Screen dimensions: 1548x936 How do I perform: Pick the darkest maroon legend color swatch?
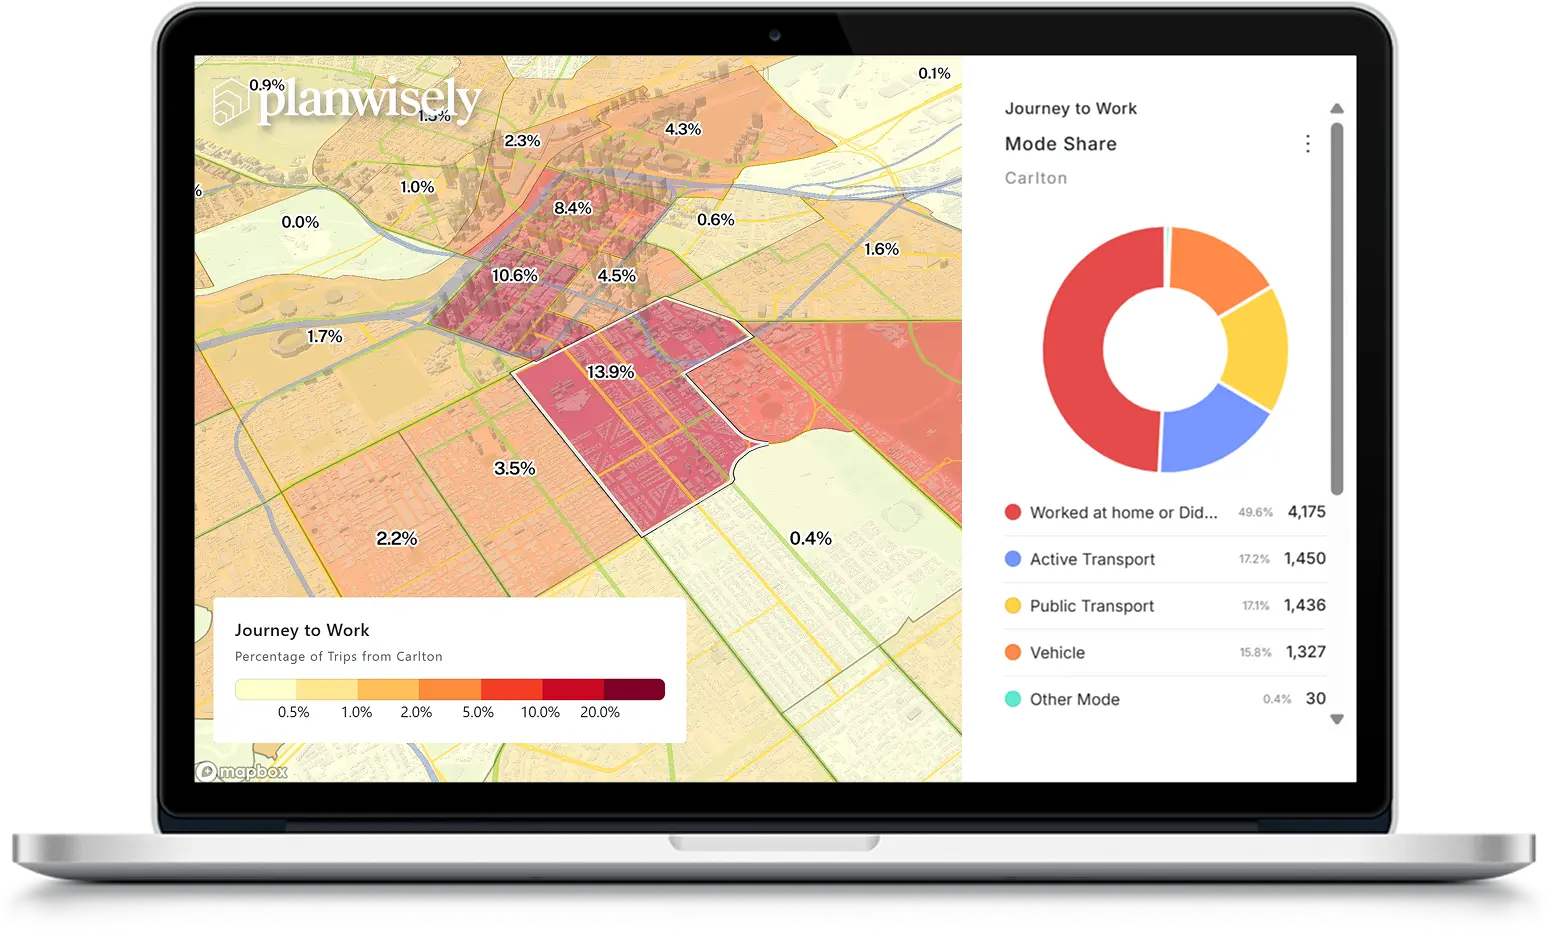pyautogui.click(x=634, y=689)
